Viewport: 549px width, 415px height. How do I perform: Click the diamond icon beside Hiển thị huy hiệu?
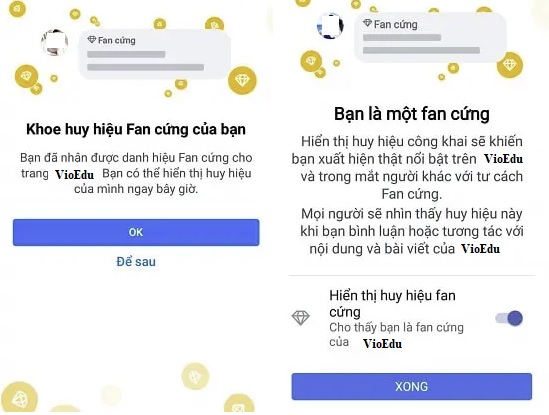300,318
